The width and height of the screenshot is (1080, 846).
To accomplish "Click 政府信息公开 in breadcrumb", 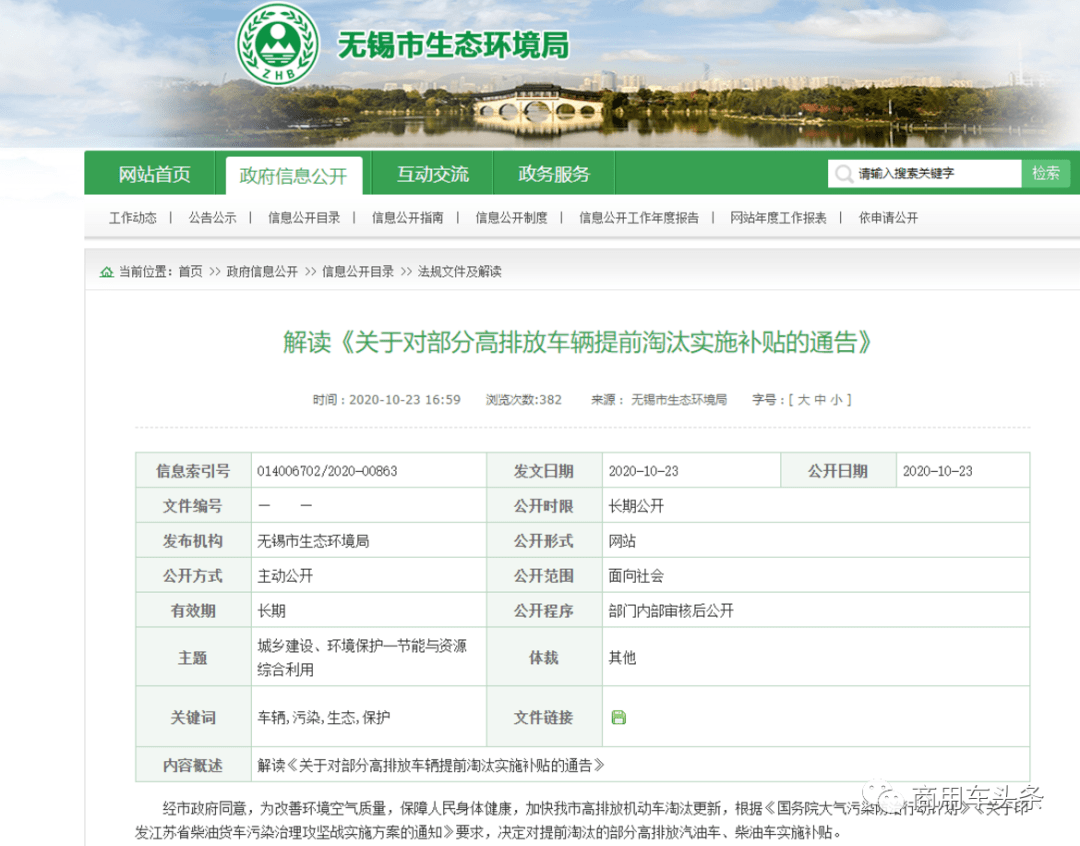I will click(262, 271).
